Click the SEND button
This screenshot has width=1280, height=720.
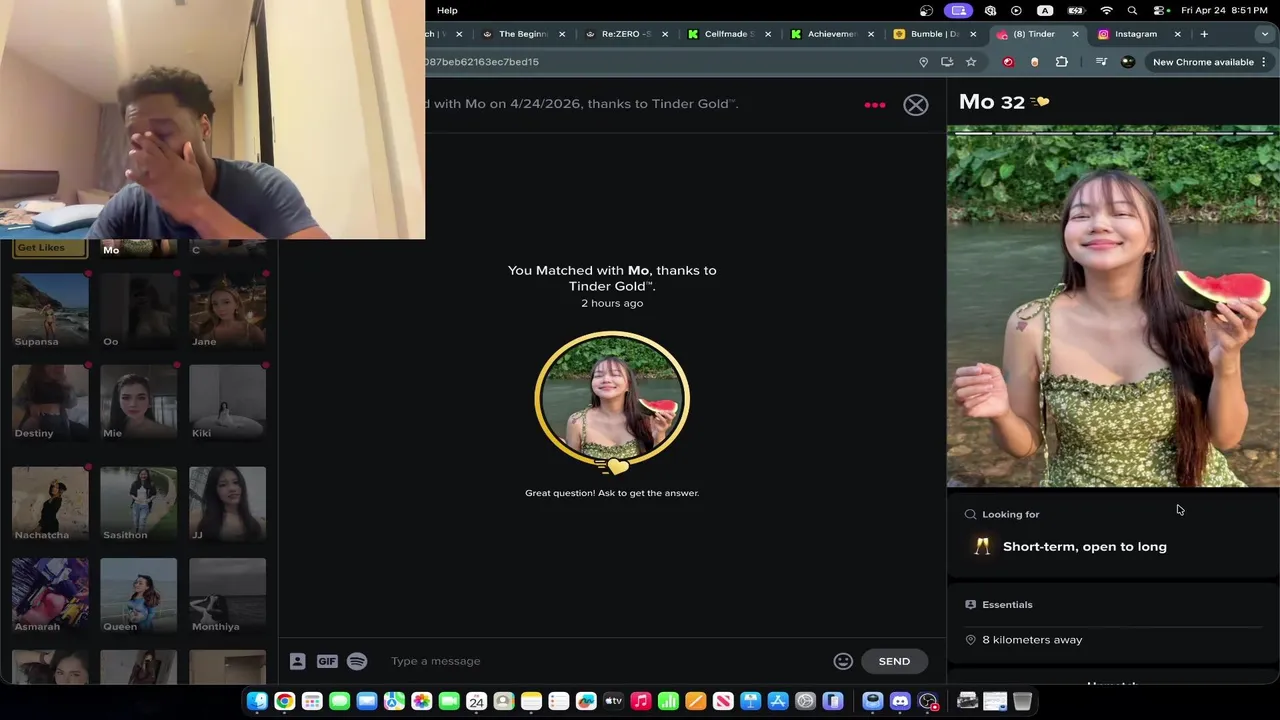pyautogui.click(x=894, y=661)
